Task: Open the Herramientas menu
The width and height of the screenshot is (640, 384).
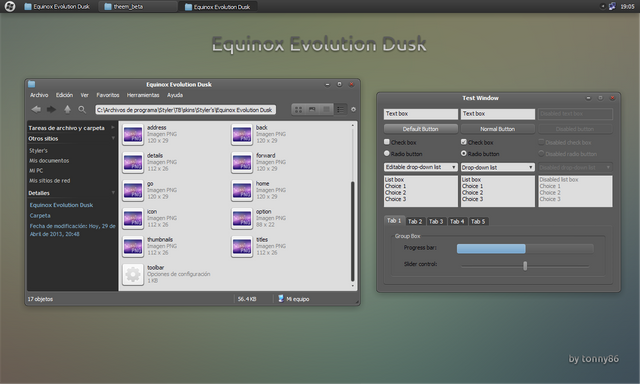Action: [x=143, y=95]
